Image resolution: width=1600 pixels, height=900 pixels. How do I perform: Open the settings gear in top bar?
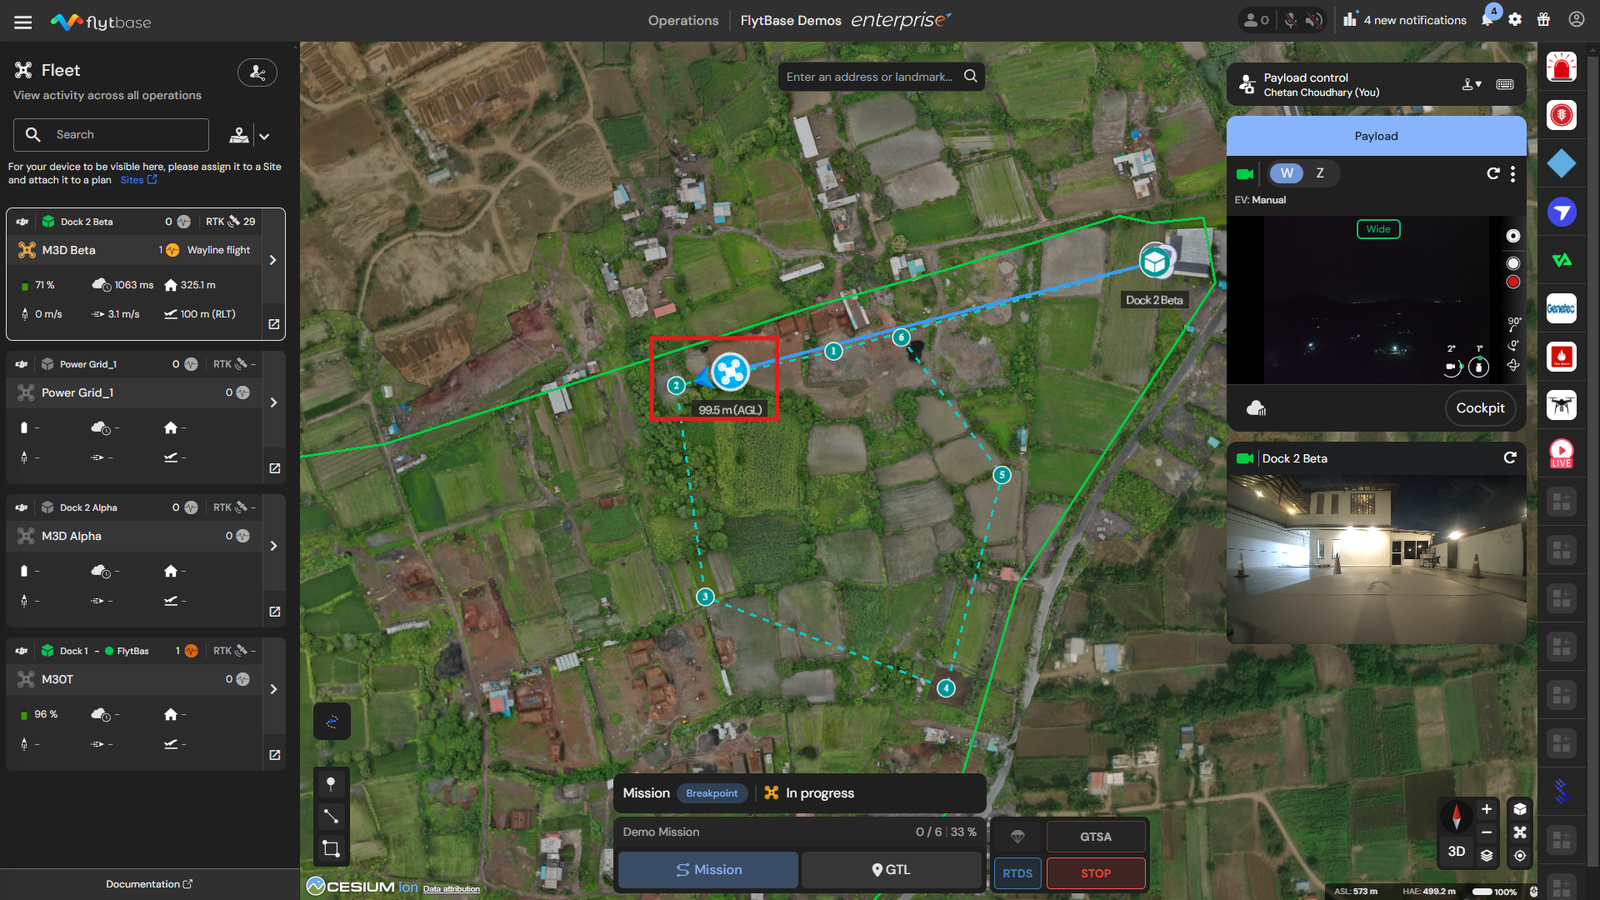coord(1515,20)
